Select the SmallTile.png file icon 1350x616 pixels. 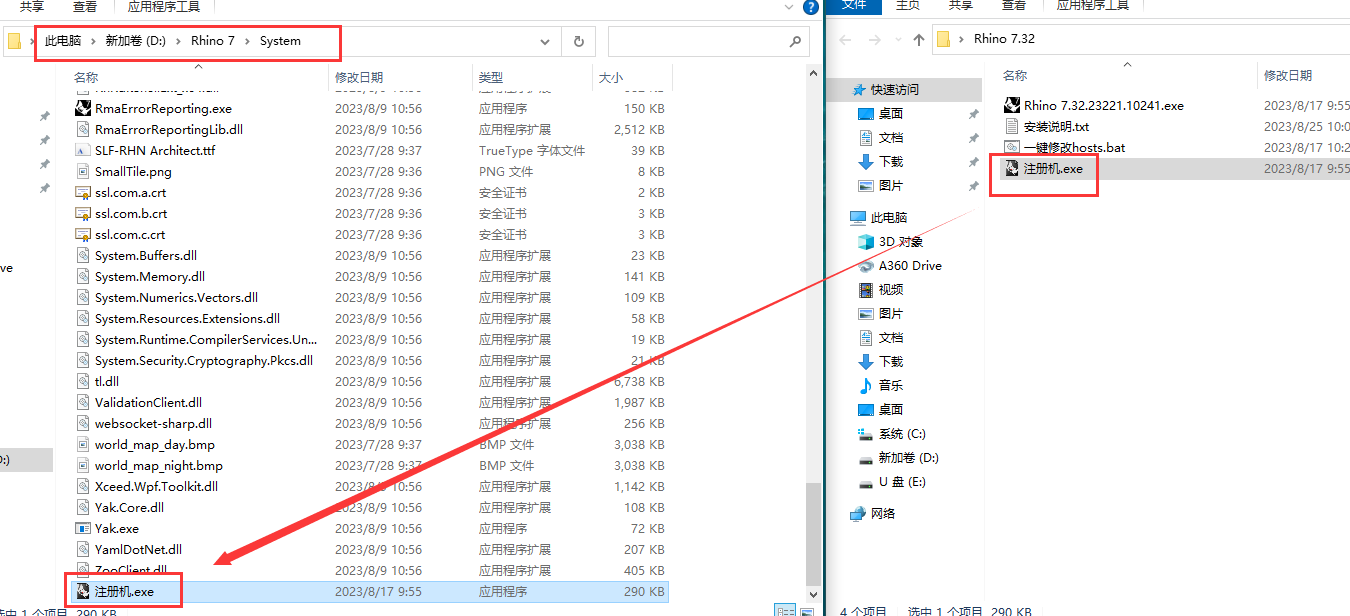click(x=83, y=171)
